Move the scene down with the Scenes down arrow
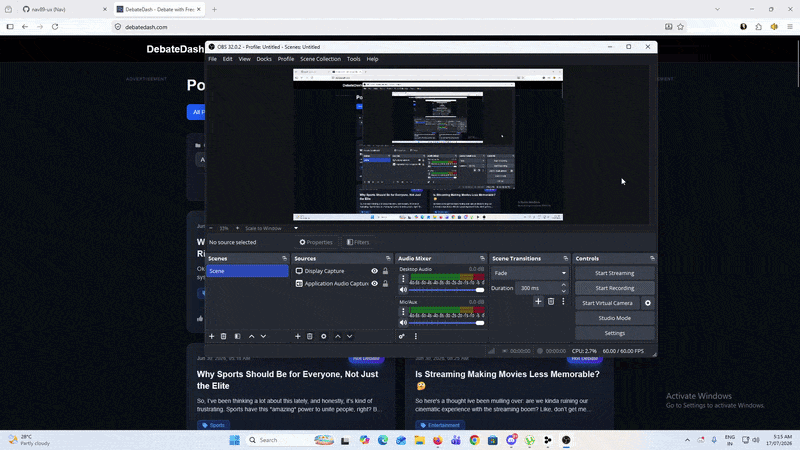This screenshot has height=450, width=800. [x=263, y=336]
